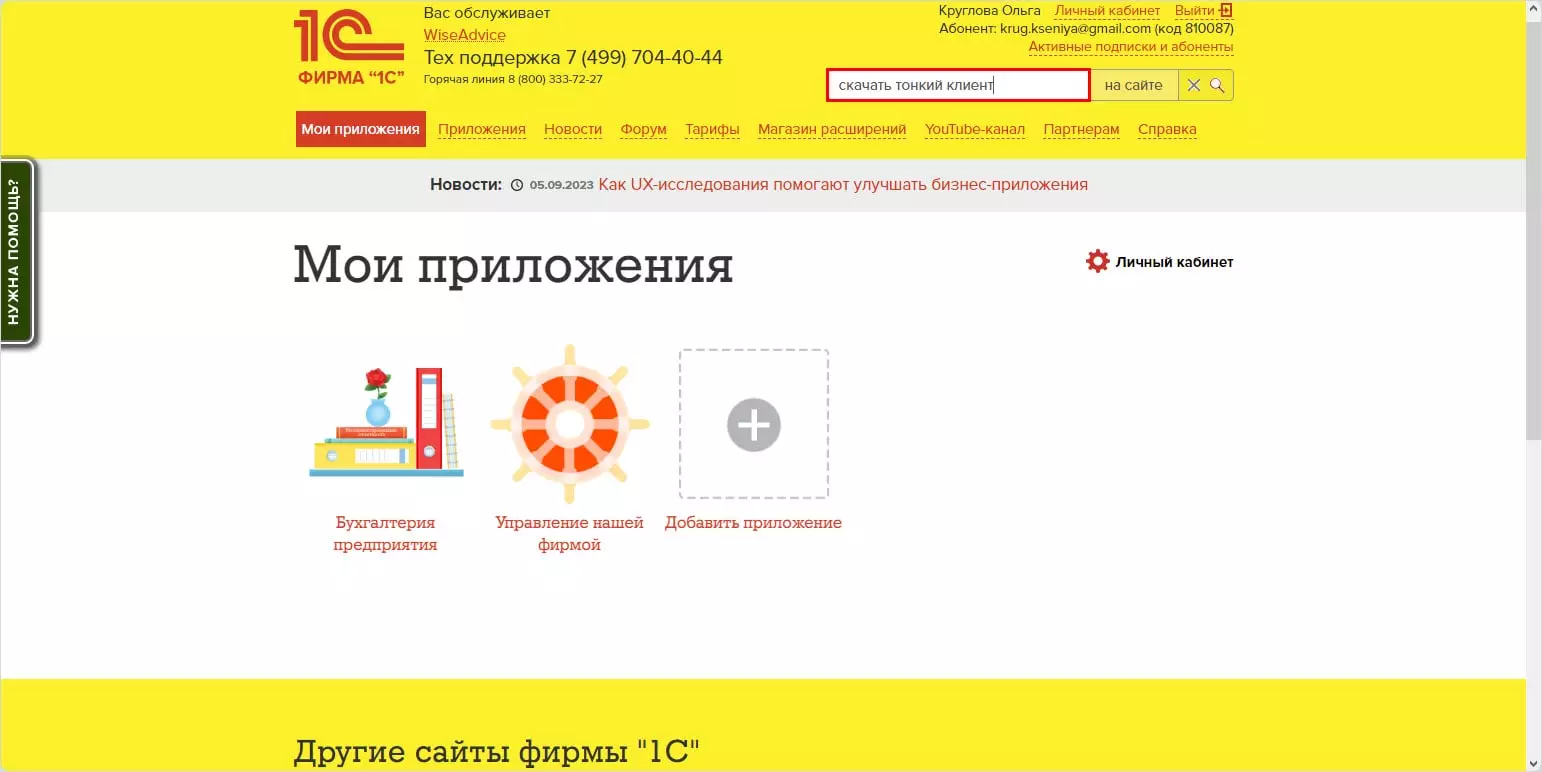Click the Выйти logout link

coord(1195,11)
